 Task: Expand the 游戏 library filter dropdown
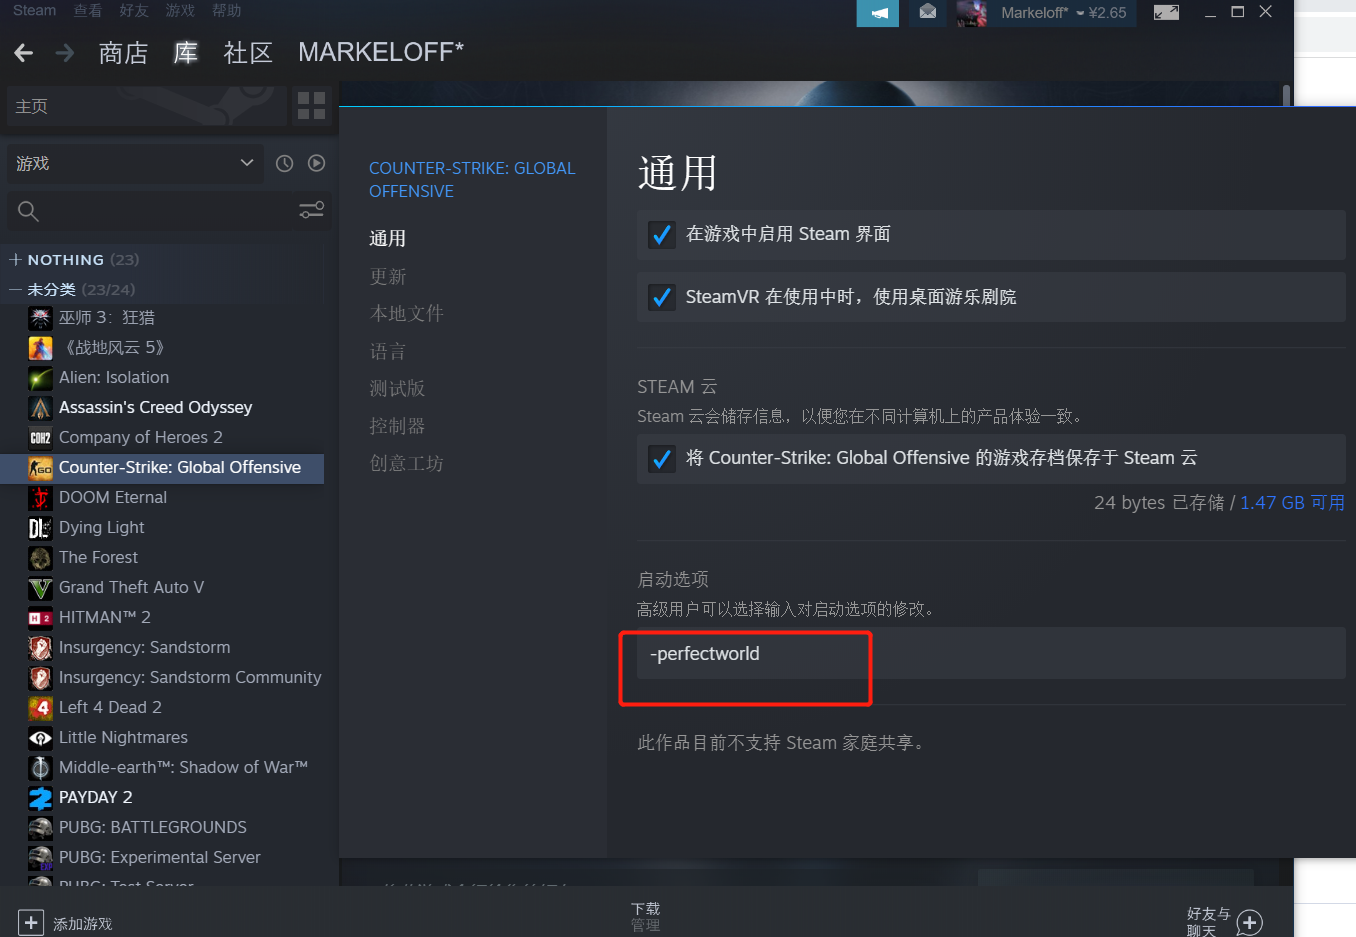pyautogui.click(x=135, y=163)
